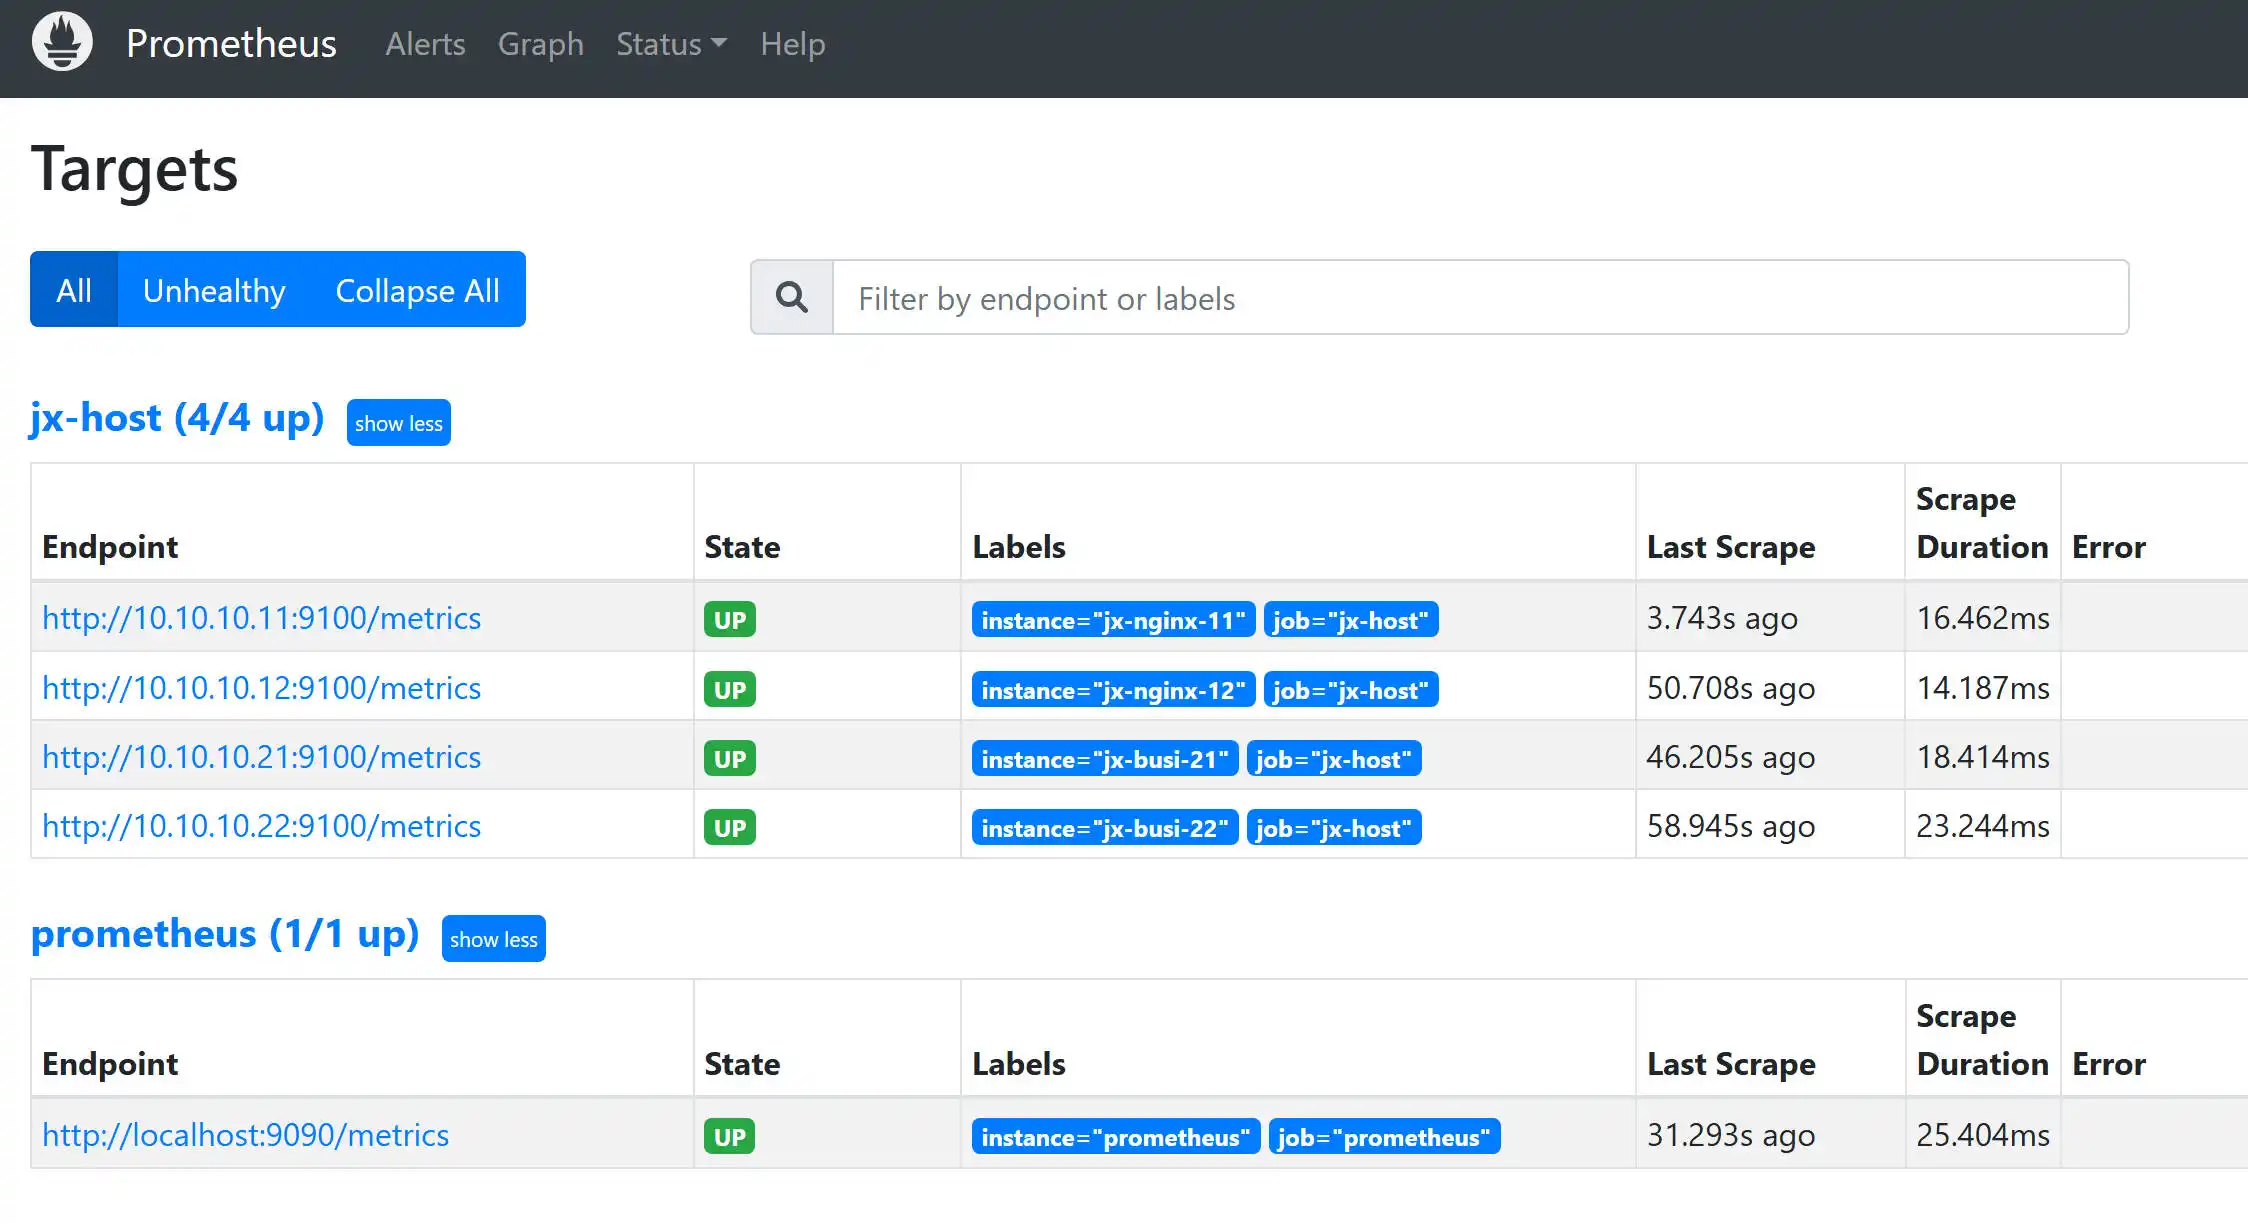Click job="jx-host" label in jx-busi-22 row
The height and width of the screenshot is (1224, 2248).
[x=1334, y=828]
